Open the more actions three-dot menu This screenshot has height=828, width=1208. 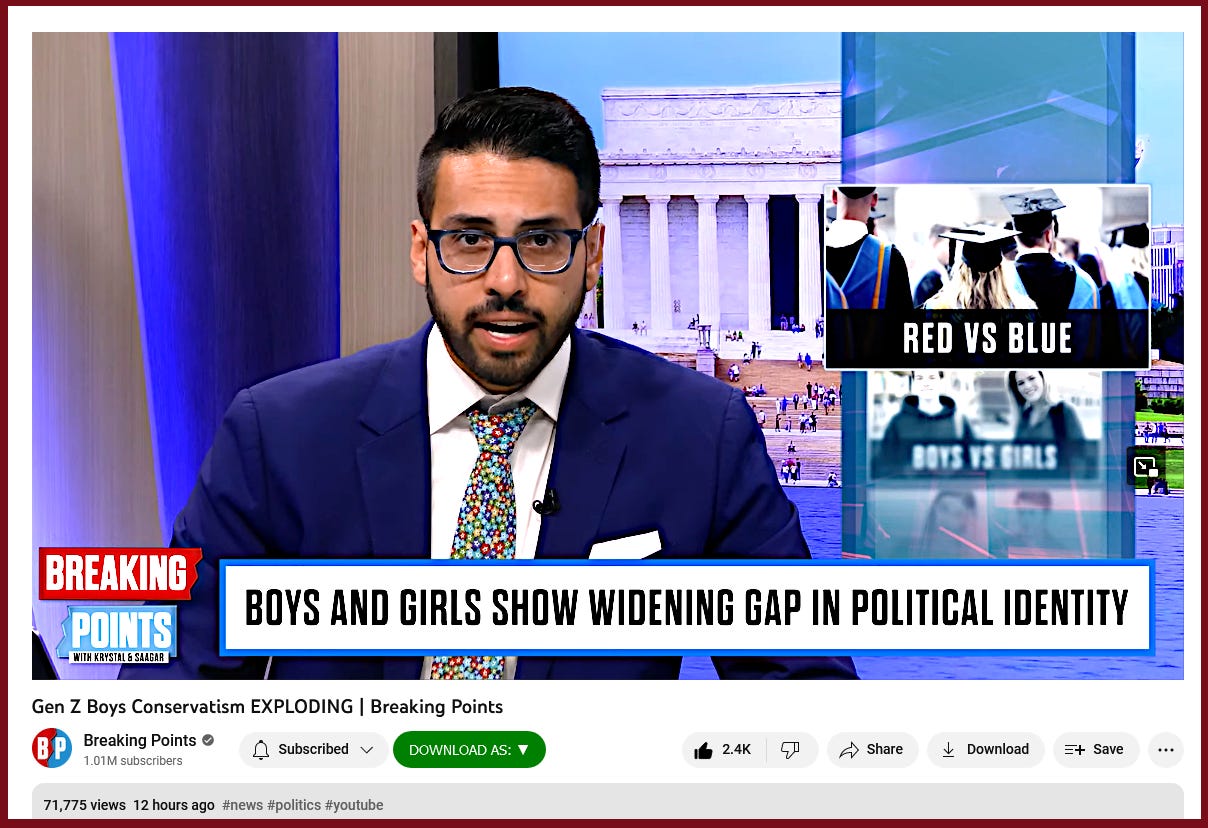[1166, 750]
